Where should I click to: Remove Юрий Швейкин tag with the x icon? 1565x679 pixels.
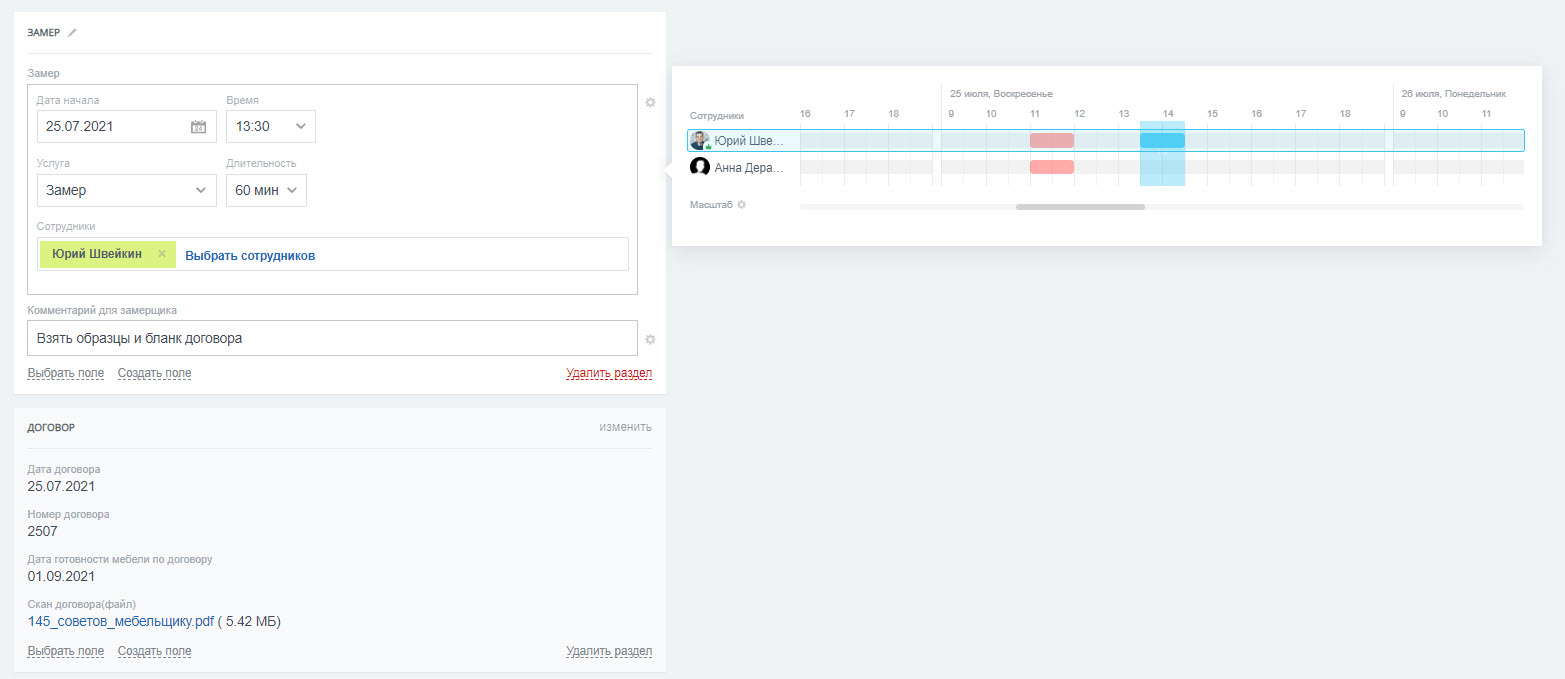pos(162,254)
